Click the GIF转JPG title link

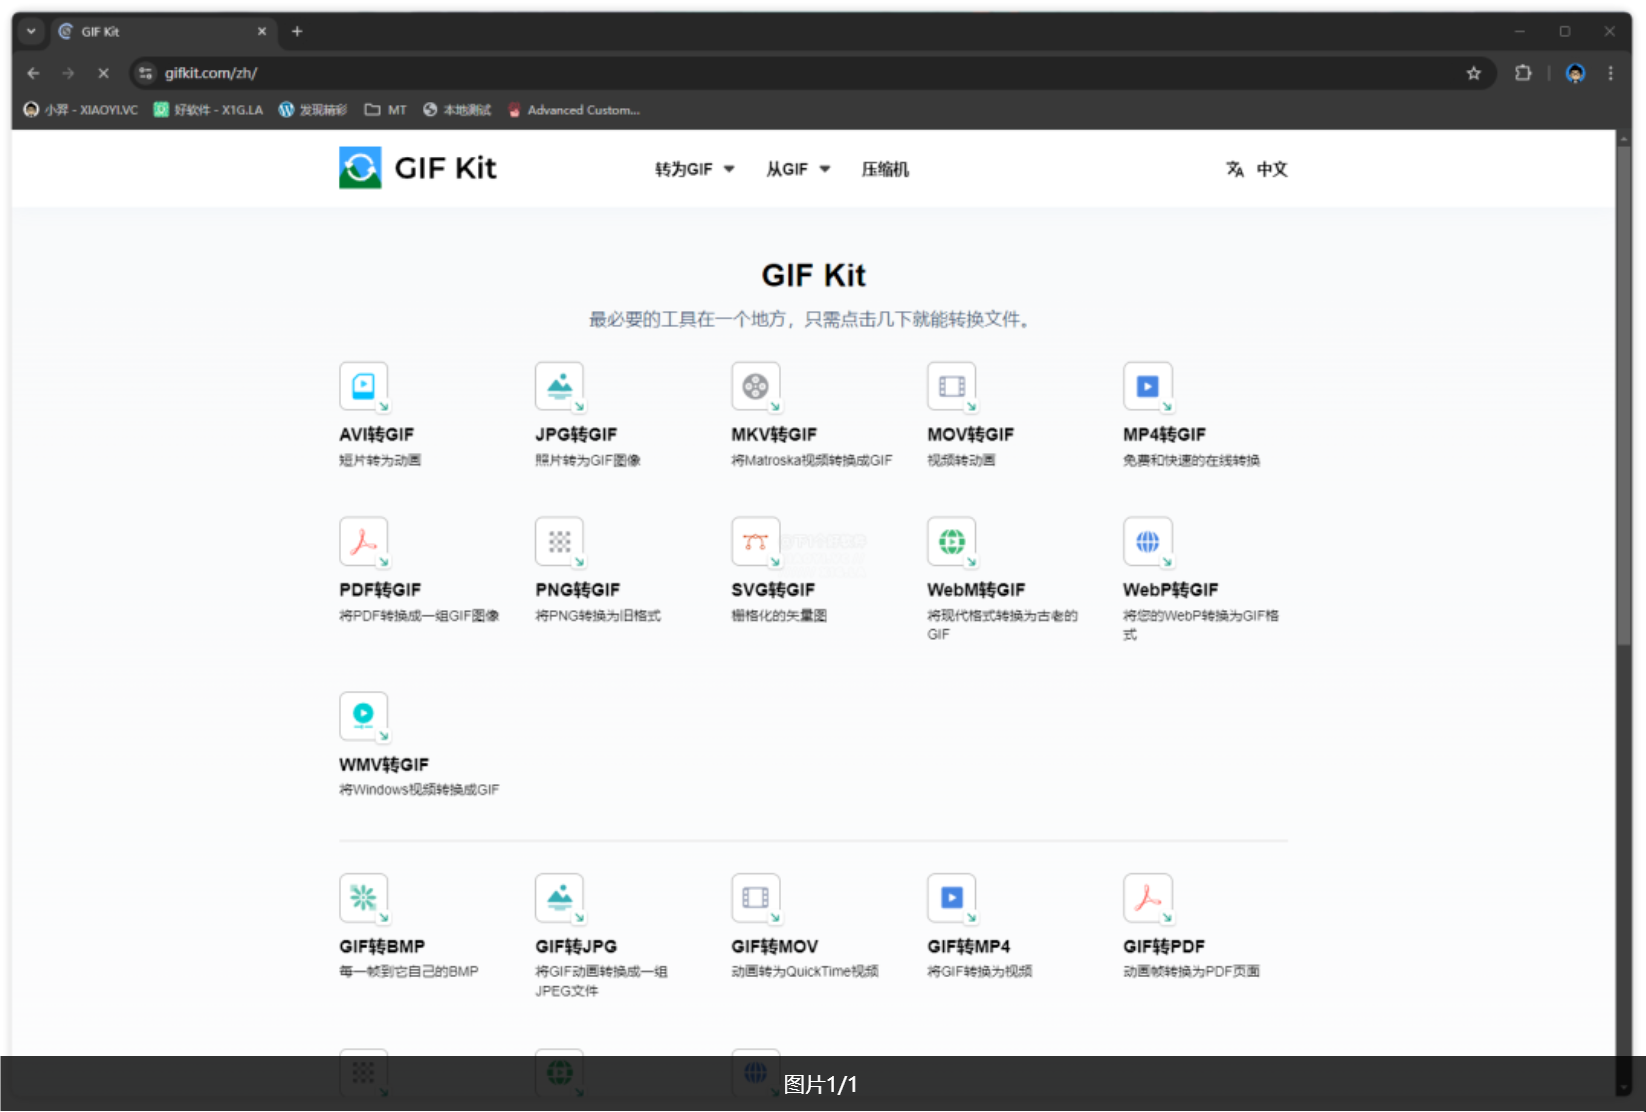click(576, 946)
